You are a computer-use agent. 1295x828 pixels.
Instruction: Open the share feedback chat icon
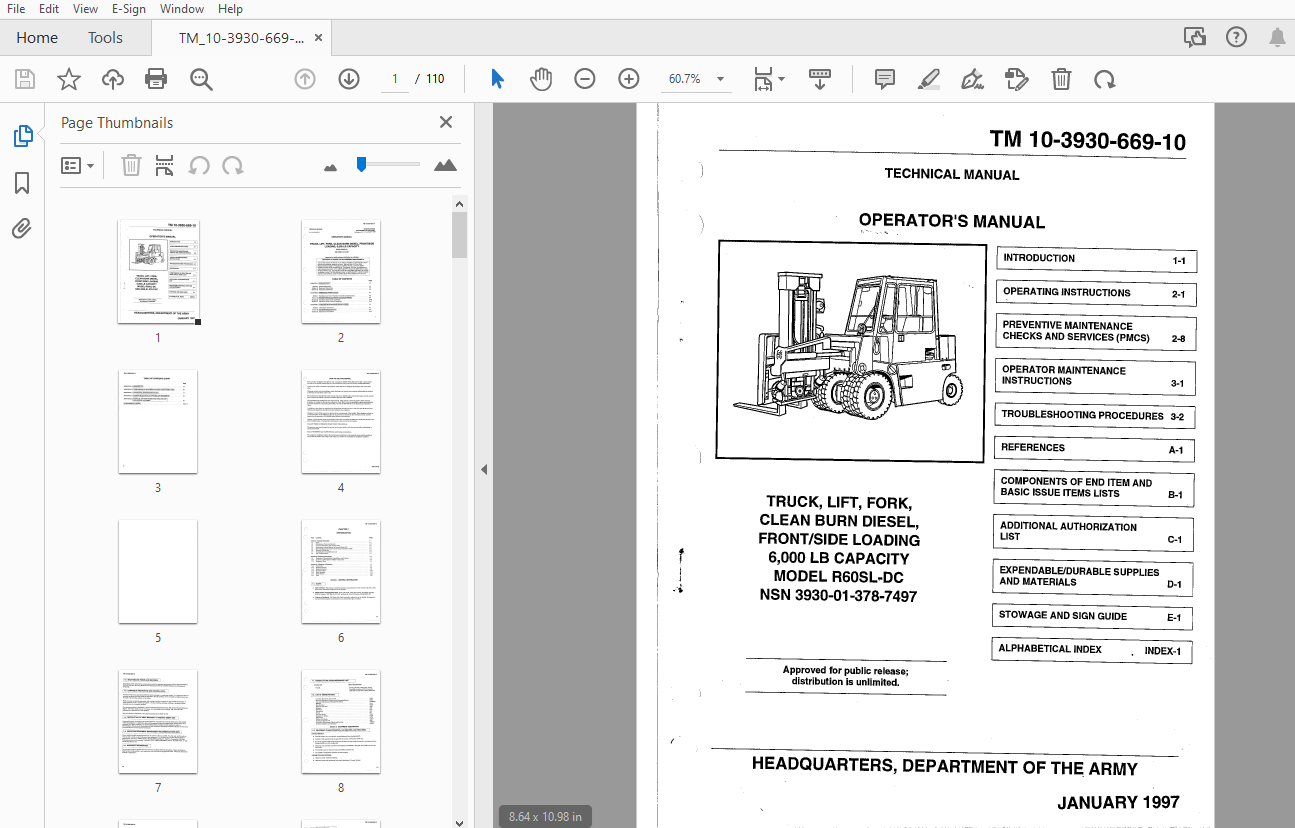point(1195,38)
